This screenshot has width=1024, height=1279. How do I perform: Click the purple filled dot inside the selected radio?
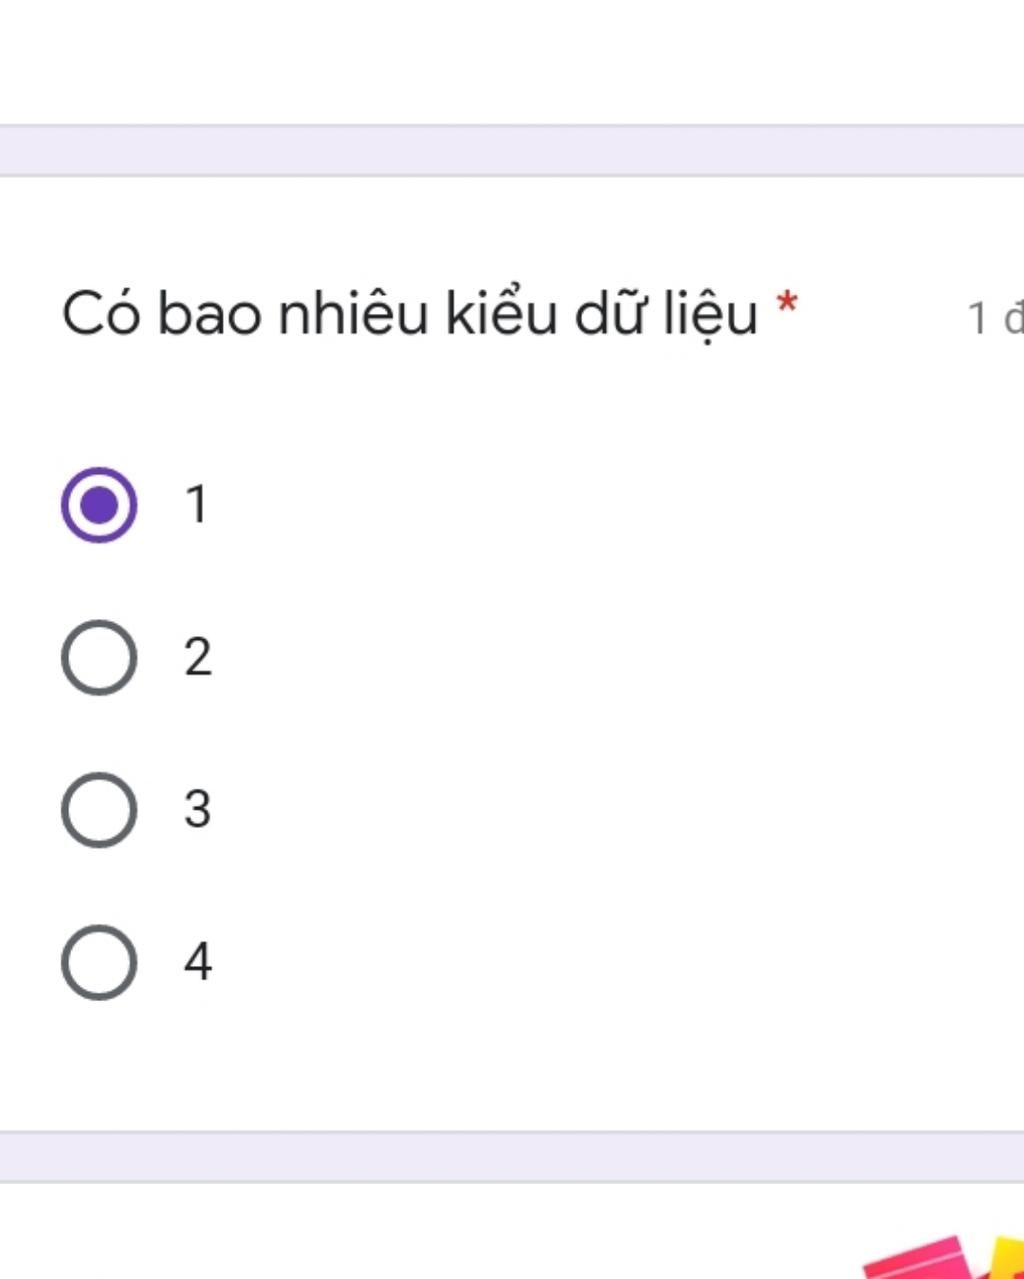pos(99,505)
